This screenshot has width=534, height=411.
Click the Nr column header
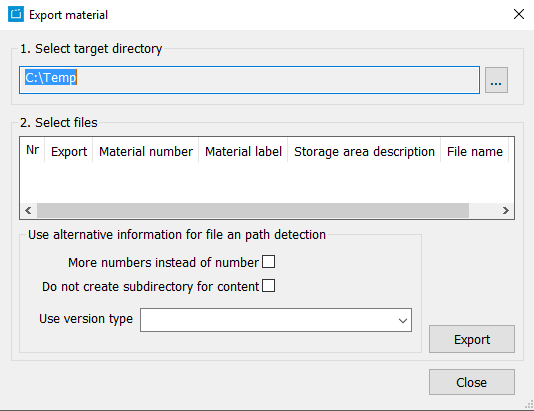[32, 150]
